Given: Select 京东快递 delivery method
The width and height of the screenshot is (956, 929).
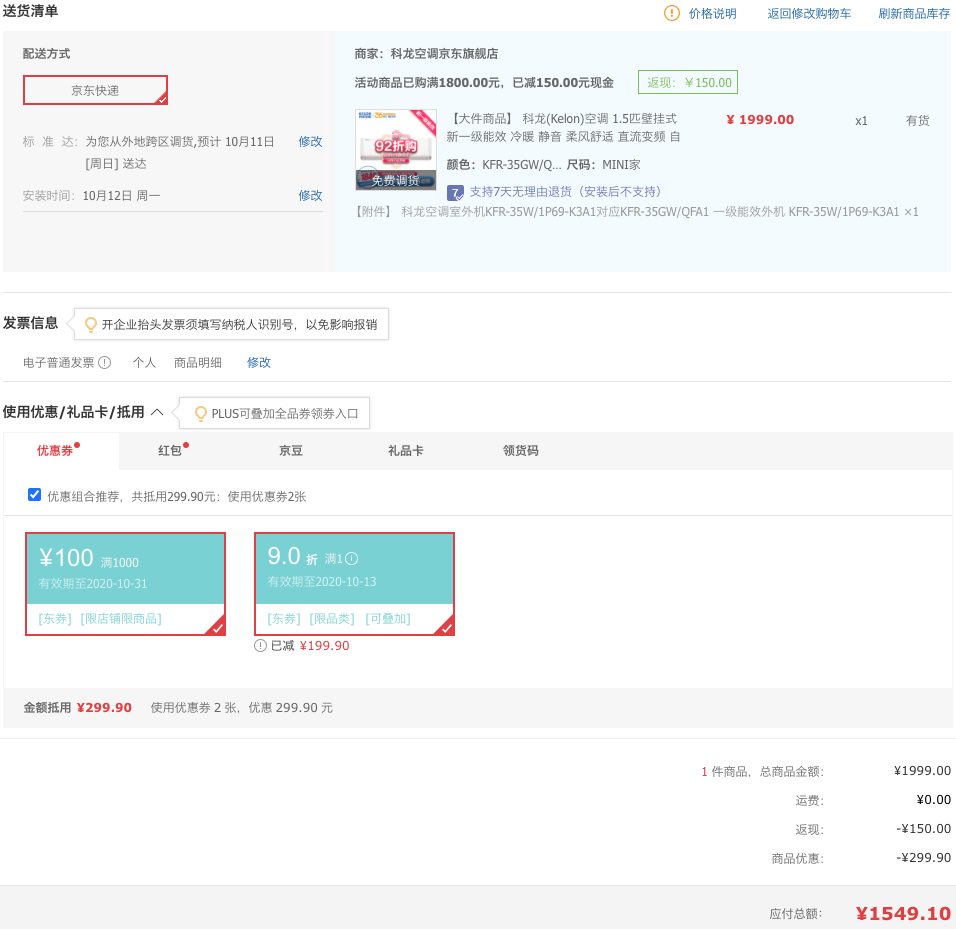Looking at the screenshot, I should pos(95,90).
